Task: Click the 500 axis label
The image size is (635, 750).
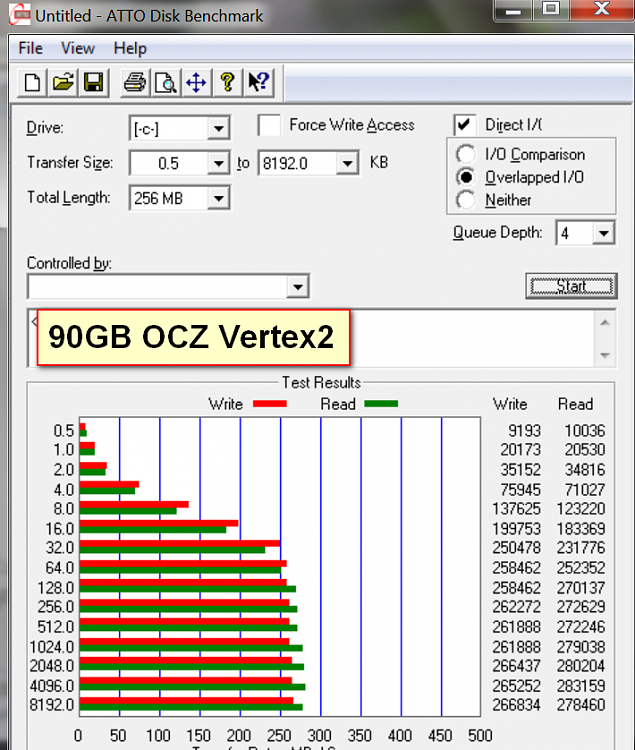Action: point(480,736)
